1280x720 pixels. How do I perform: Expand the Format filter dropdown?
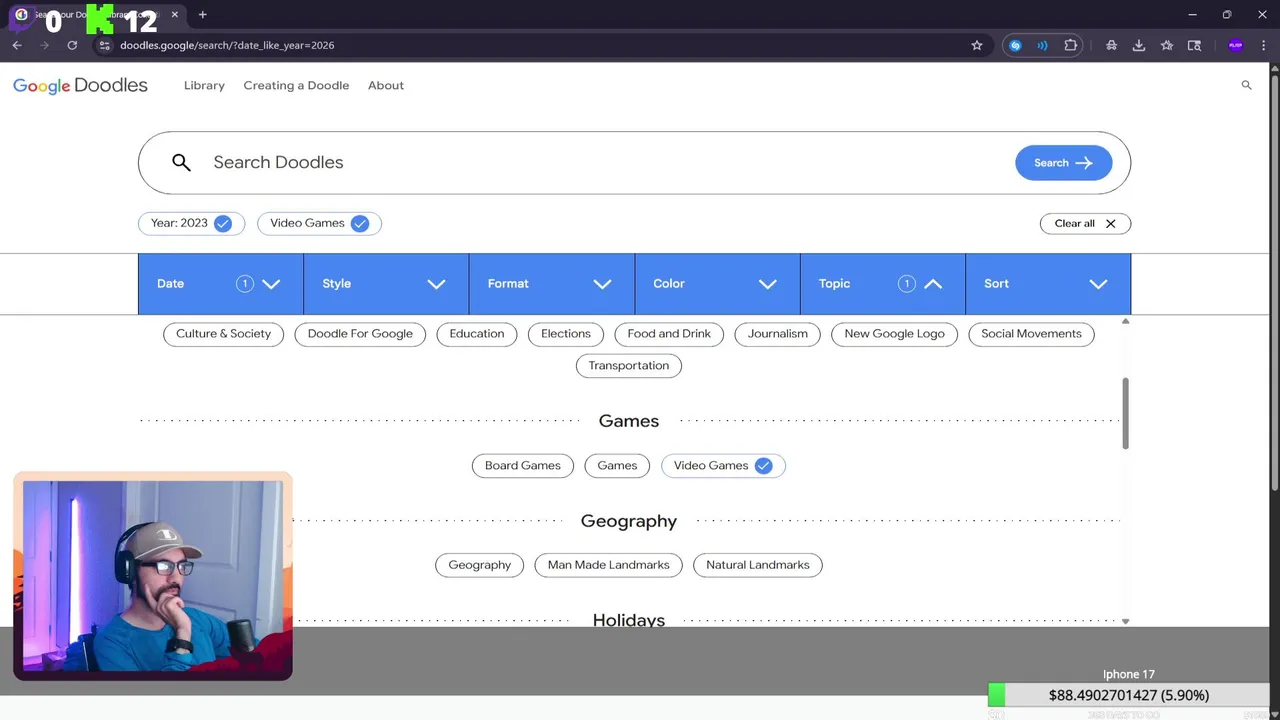point(551,284)
